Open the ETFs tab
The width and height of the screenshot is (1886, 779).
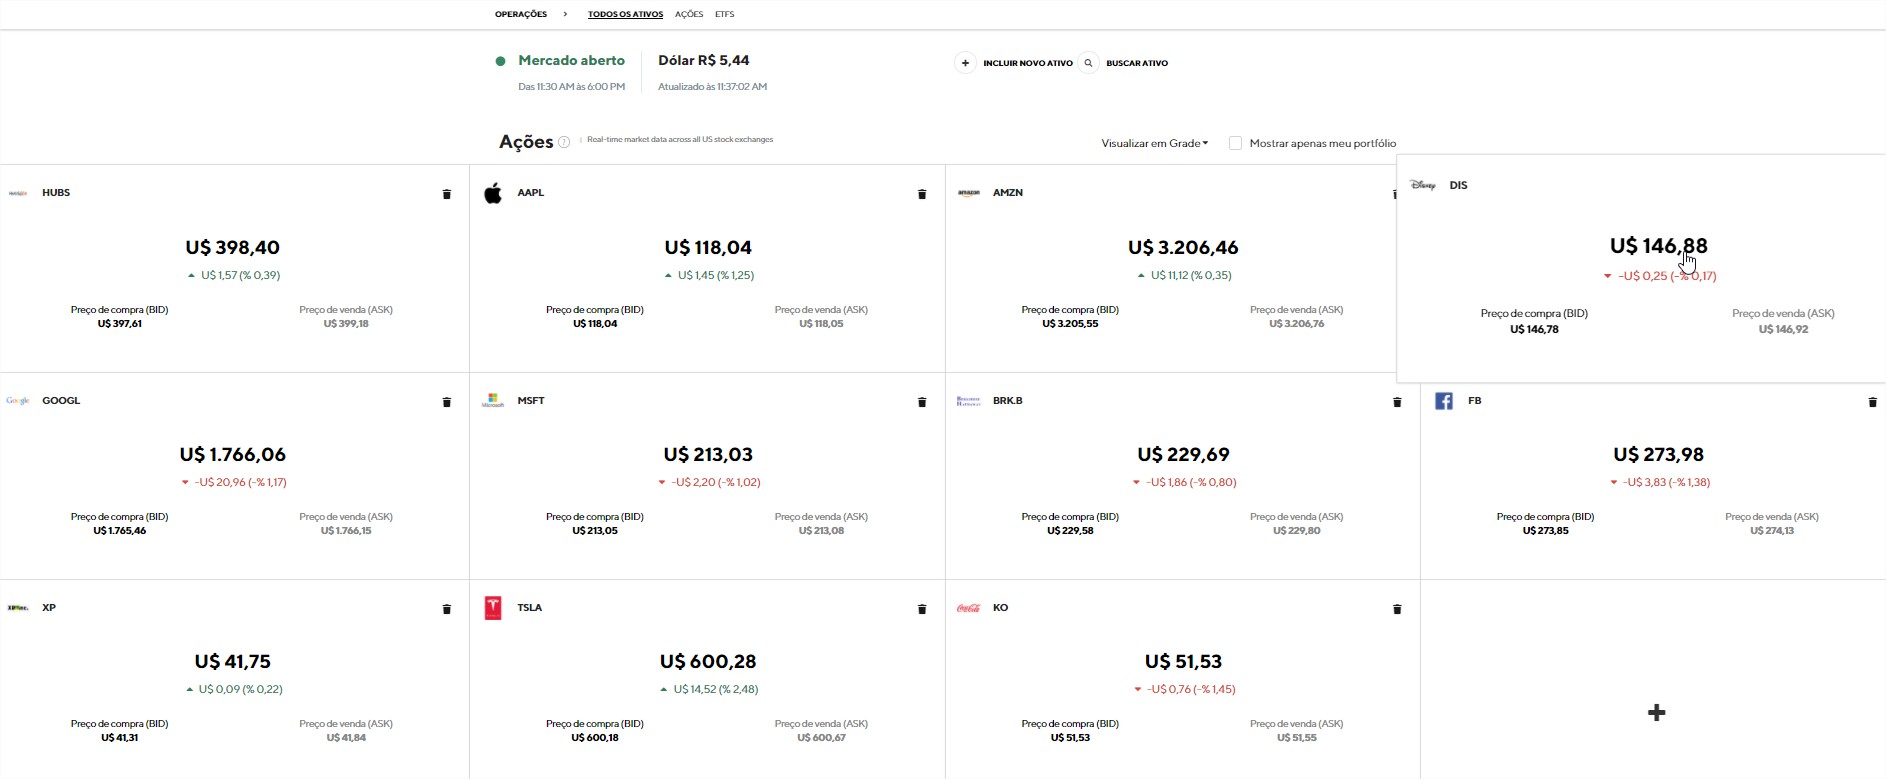[724, 14]
